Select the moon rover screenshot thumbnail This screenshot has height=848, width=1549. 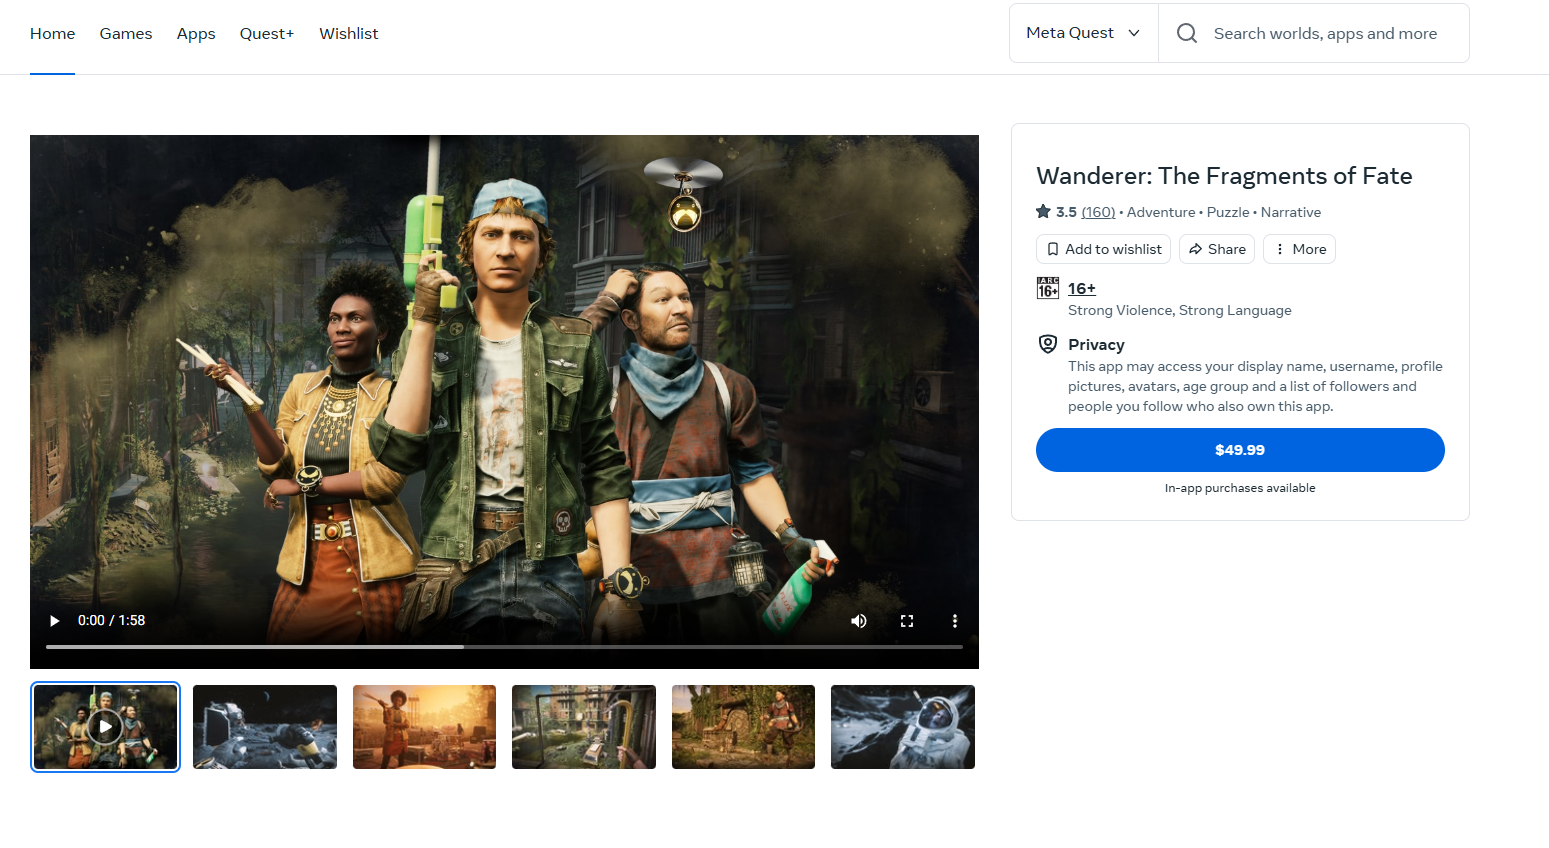coord(265,727)
